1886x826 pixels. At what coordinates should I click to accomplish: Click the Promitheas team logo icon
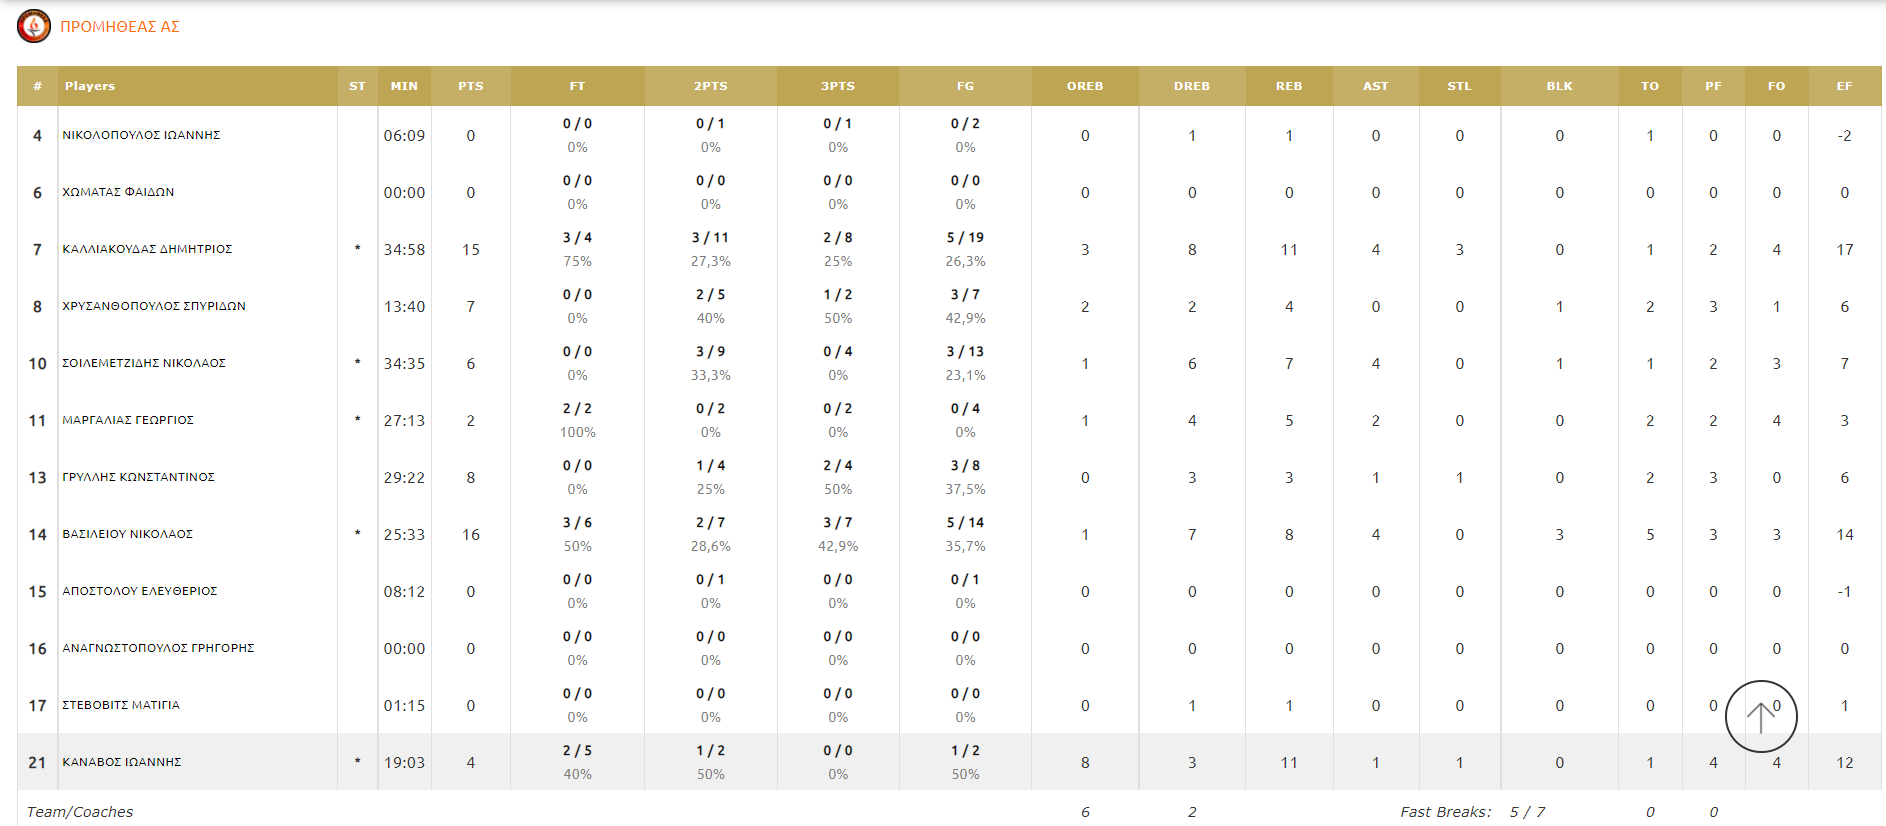tap(34, 26)
